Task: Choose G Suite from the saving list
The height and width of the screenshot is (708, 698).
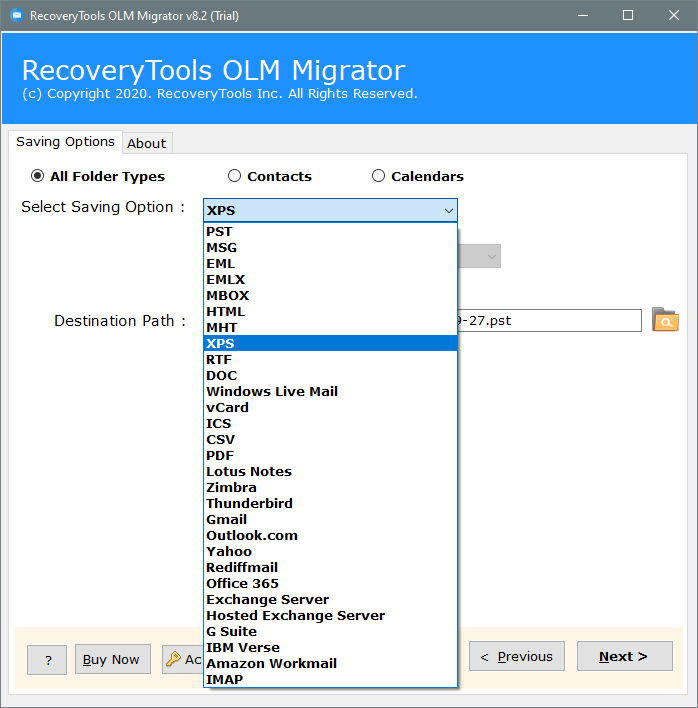Action: [330, 632]
